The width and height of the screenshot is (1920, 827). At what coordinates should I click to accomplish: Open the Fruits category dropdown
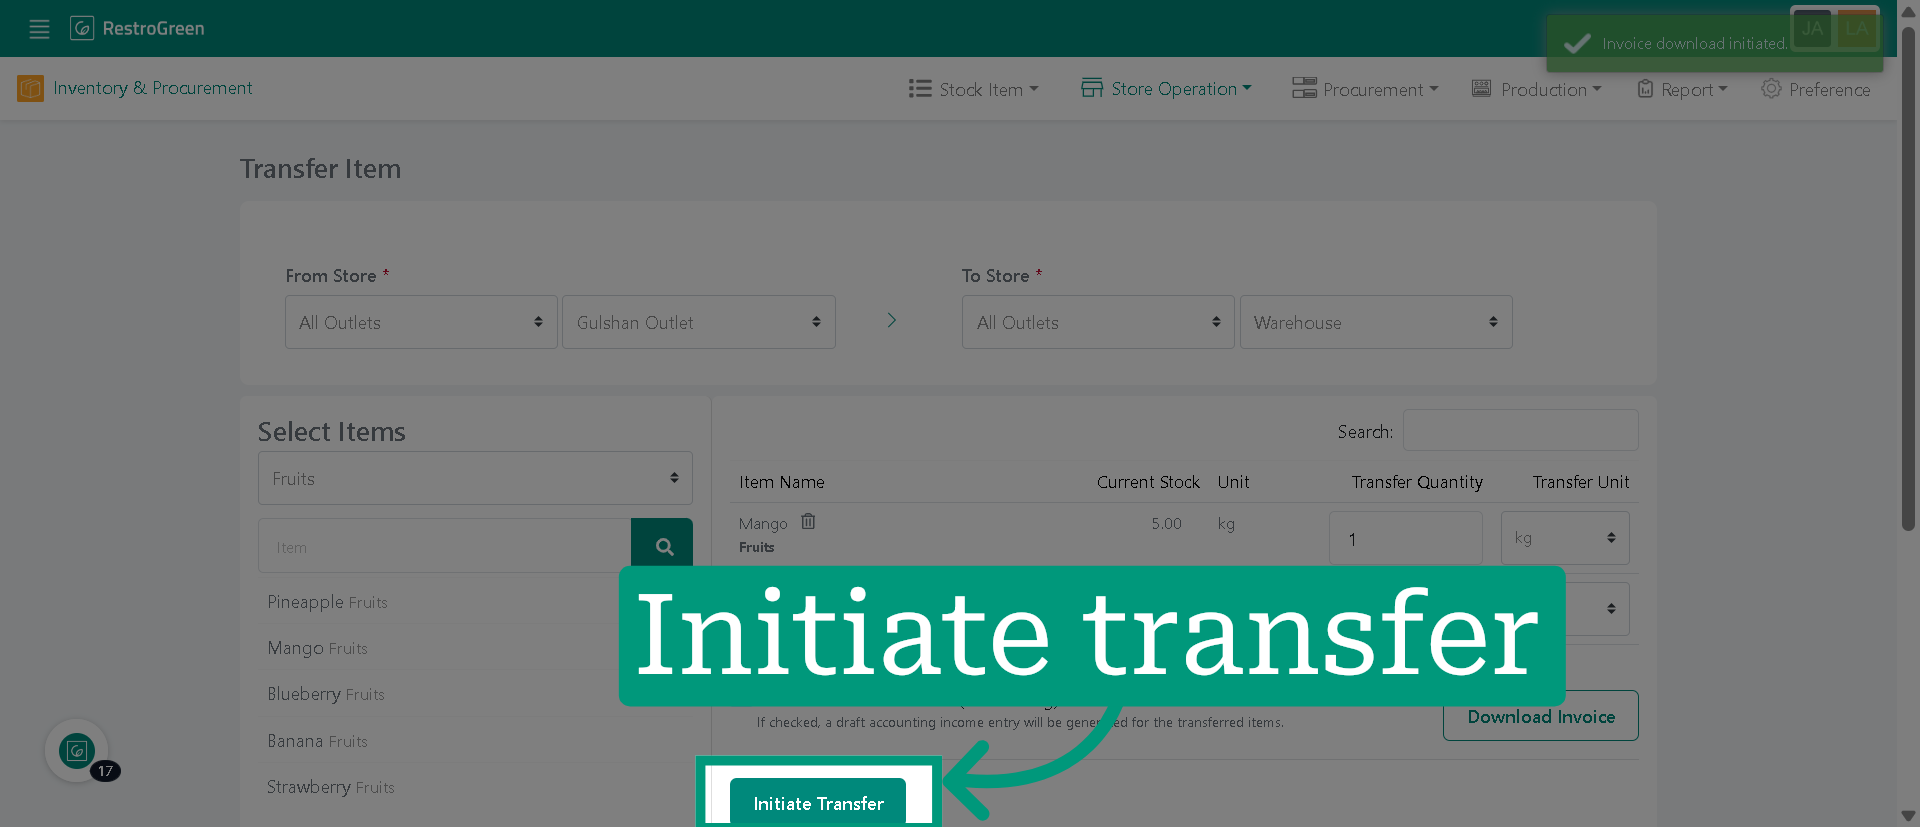475,478
